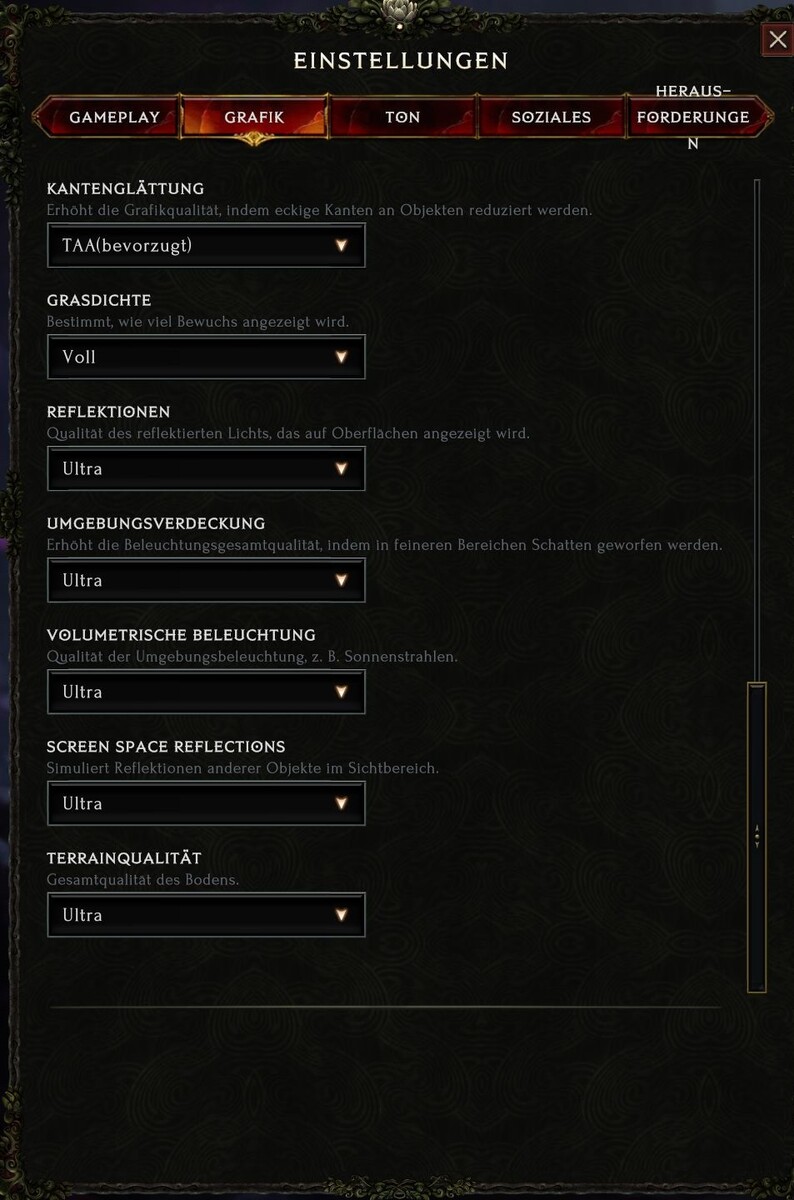The width and height of the screenshot is (794, 1200).
Task: Open the Ton settings tab
Action: click(x=403, y=117)
